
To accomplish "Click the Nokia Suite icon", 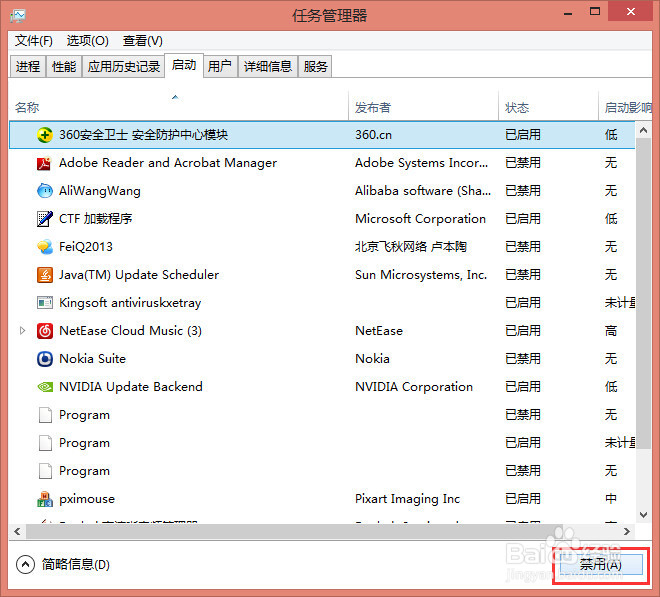I will [x=45, y=359].
